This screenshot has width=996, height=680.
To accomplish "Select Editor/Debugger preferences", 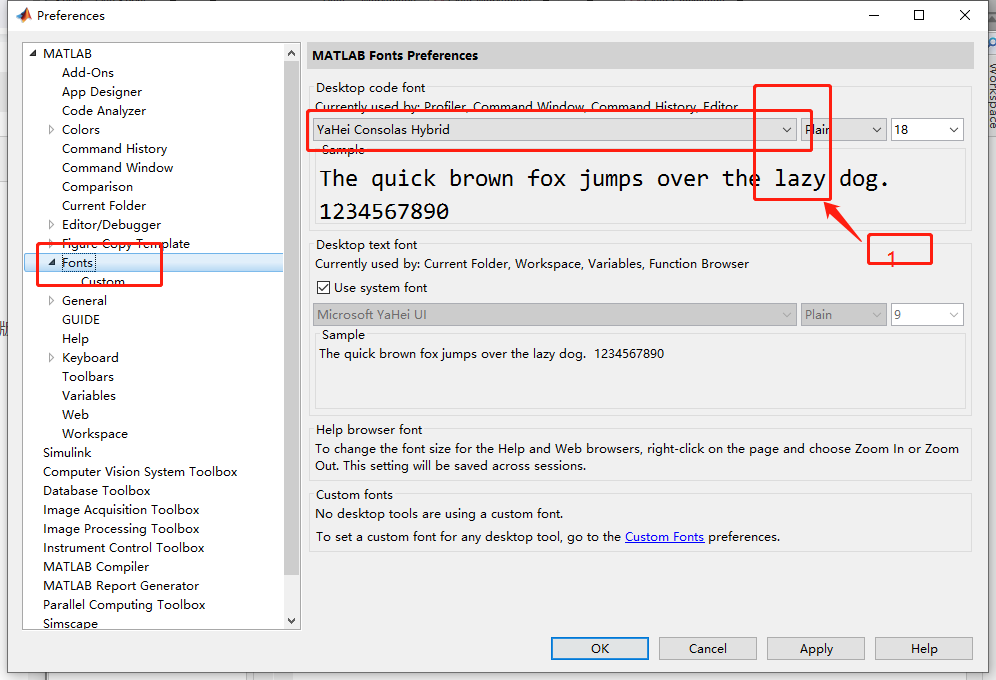I will click(111, 225).
